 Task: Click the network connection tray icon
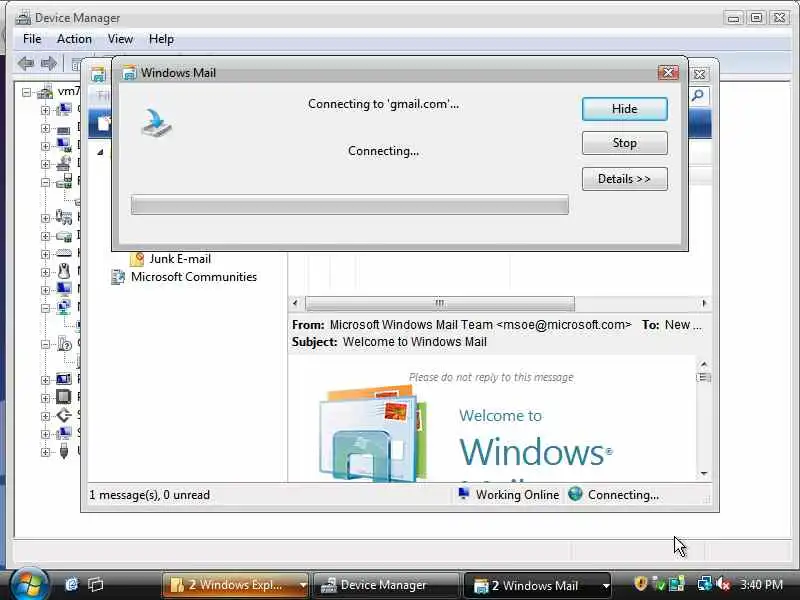click(x=705, y=584)
